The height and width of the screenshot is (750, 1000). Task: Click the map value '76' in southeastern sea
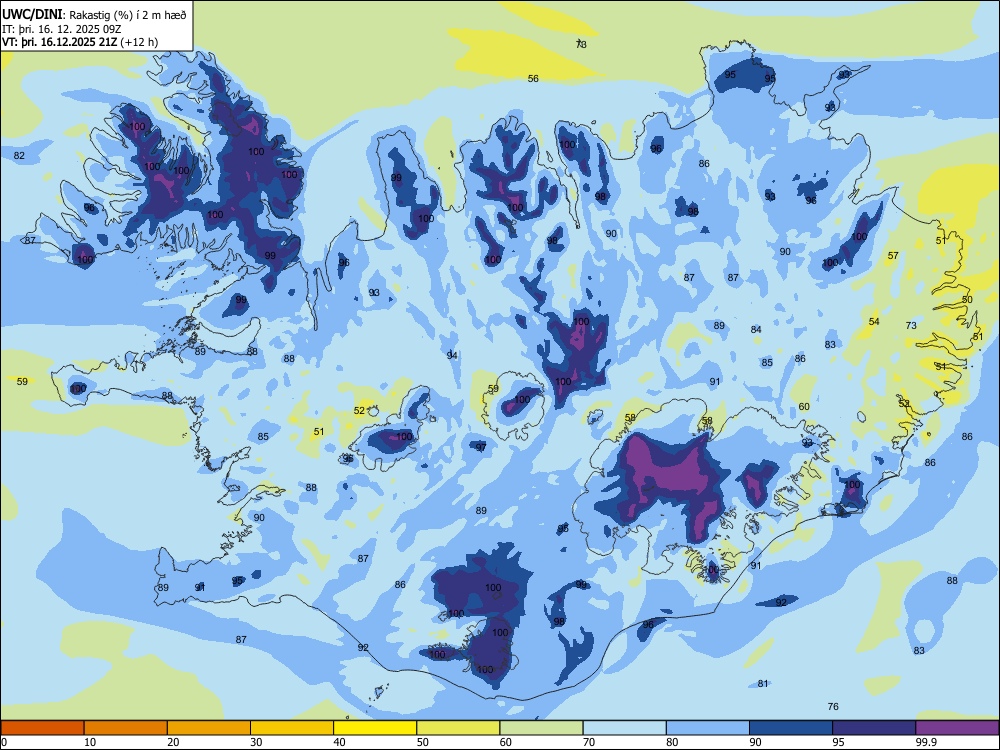pyautogui.click(x=833, y=706)
